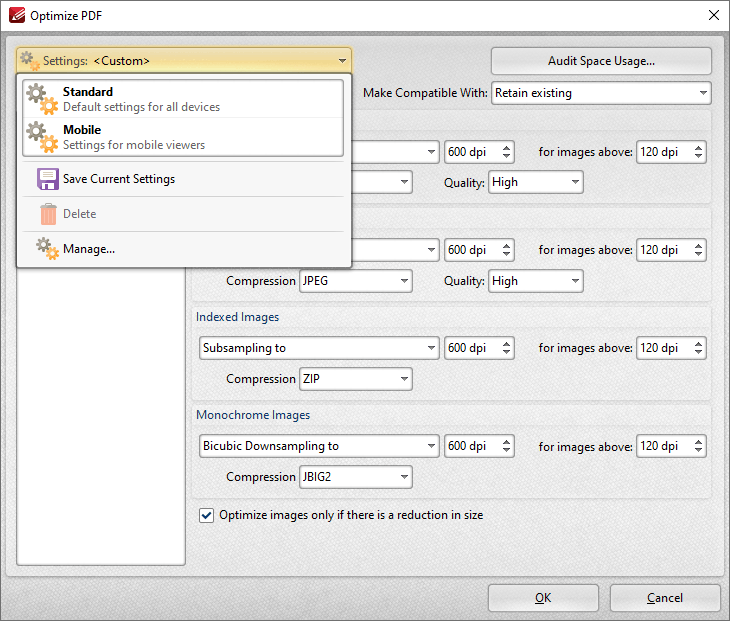Click the Settings gear icon in the dropdown header

click(30, 61)
